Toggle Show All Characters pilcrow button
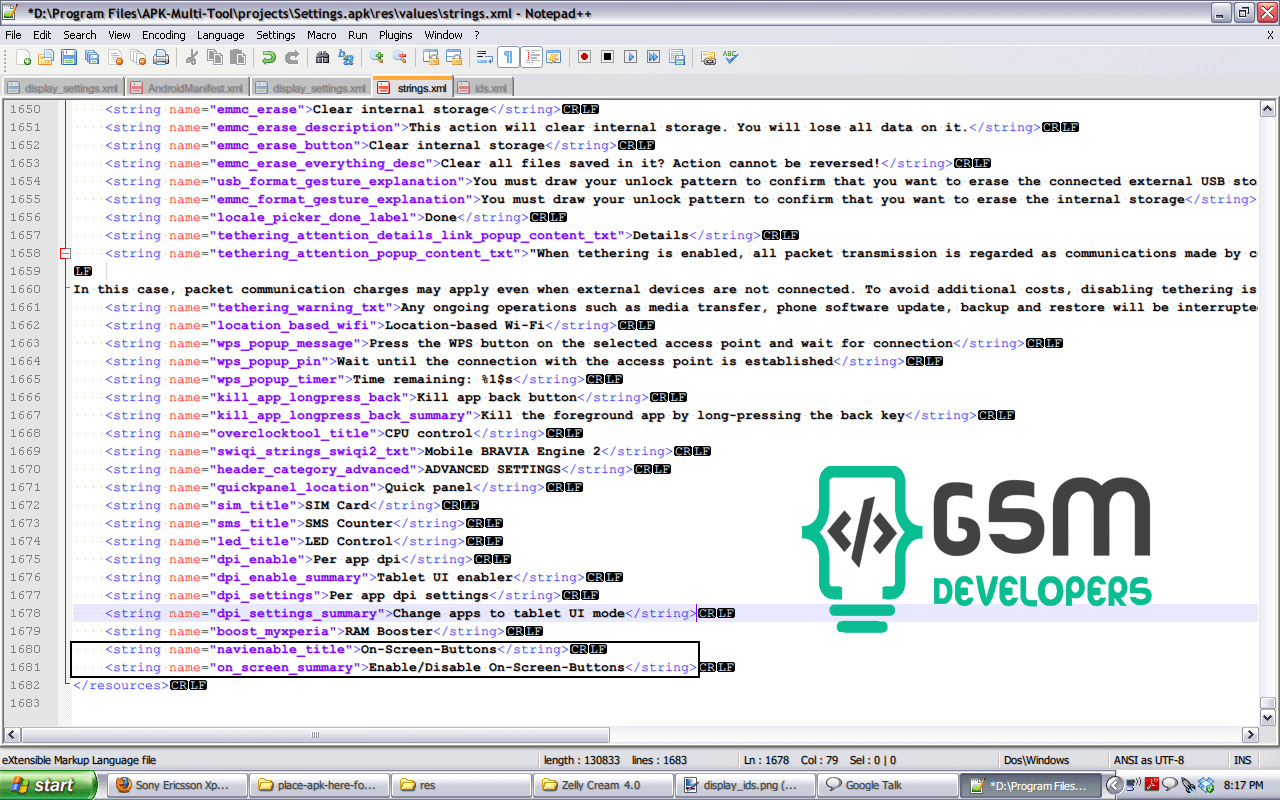 507,57
